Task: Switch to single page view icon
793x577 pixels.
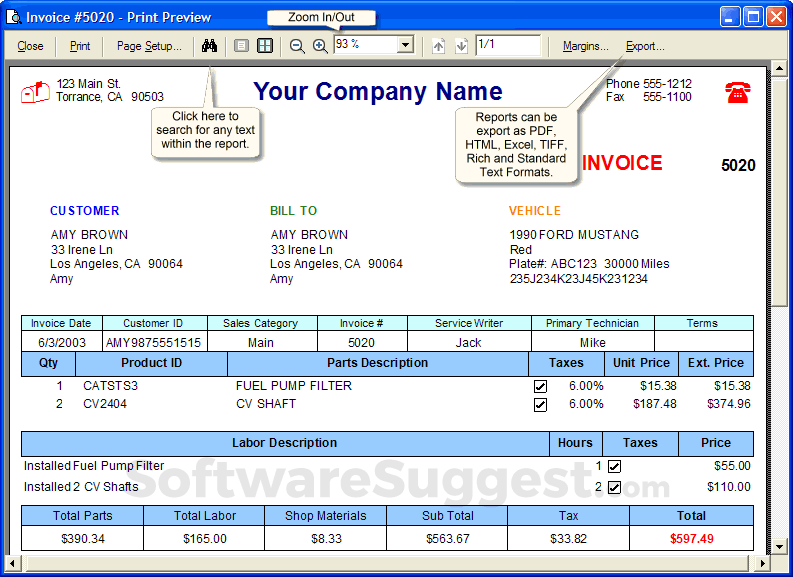Action: tap(241, 46)
